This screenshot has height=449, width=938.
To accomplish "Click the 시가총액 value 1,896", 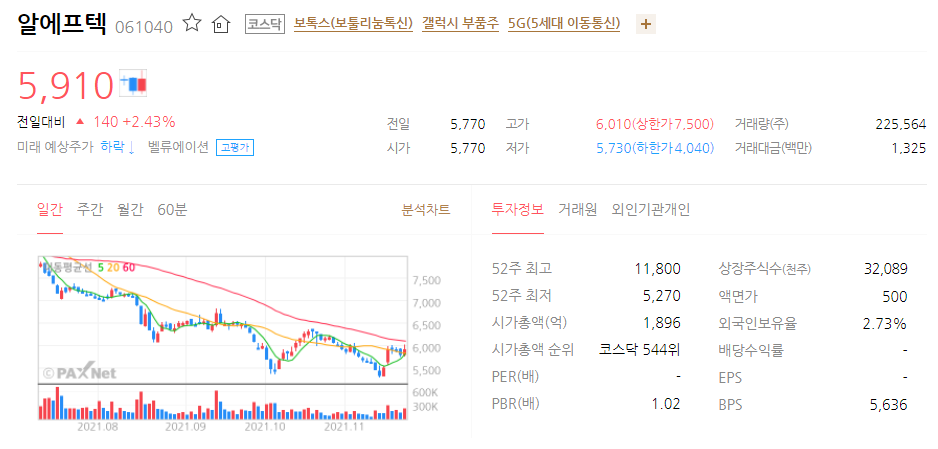I will (662, 323).
